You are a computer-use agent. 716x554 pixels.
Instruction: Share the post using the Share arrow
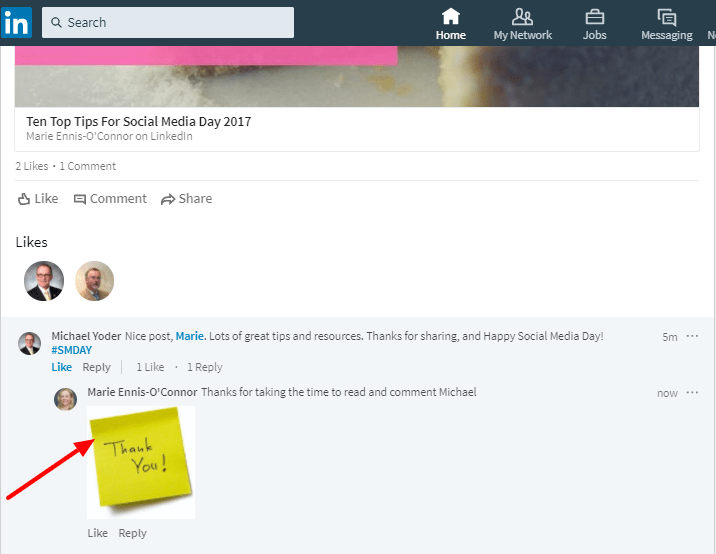pyautogui.click(x=186, y=199)
